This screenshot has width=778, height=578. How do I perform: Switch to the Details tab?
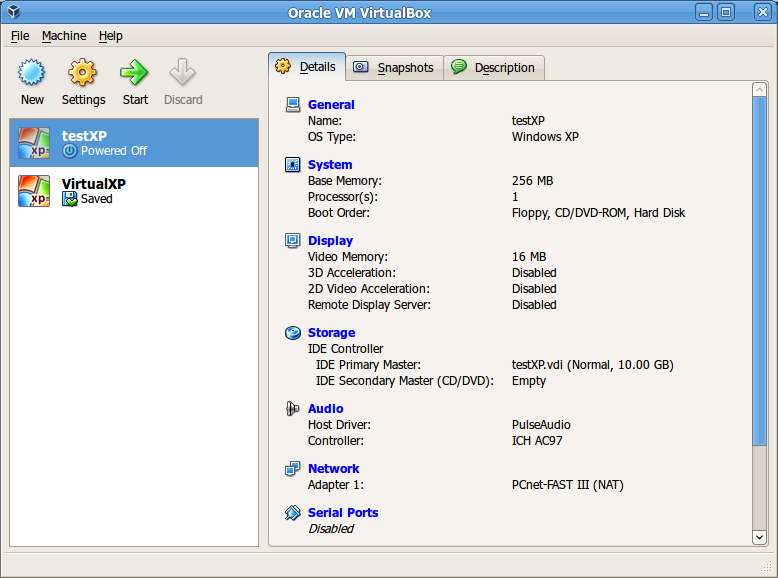[307, 66]
